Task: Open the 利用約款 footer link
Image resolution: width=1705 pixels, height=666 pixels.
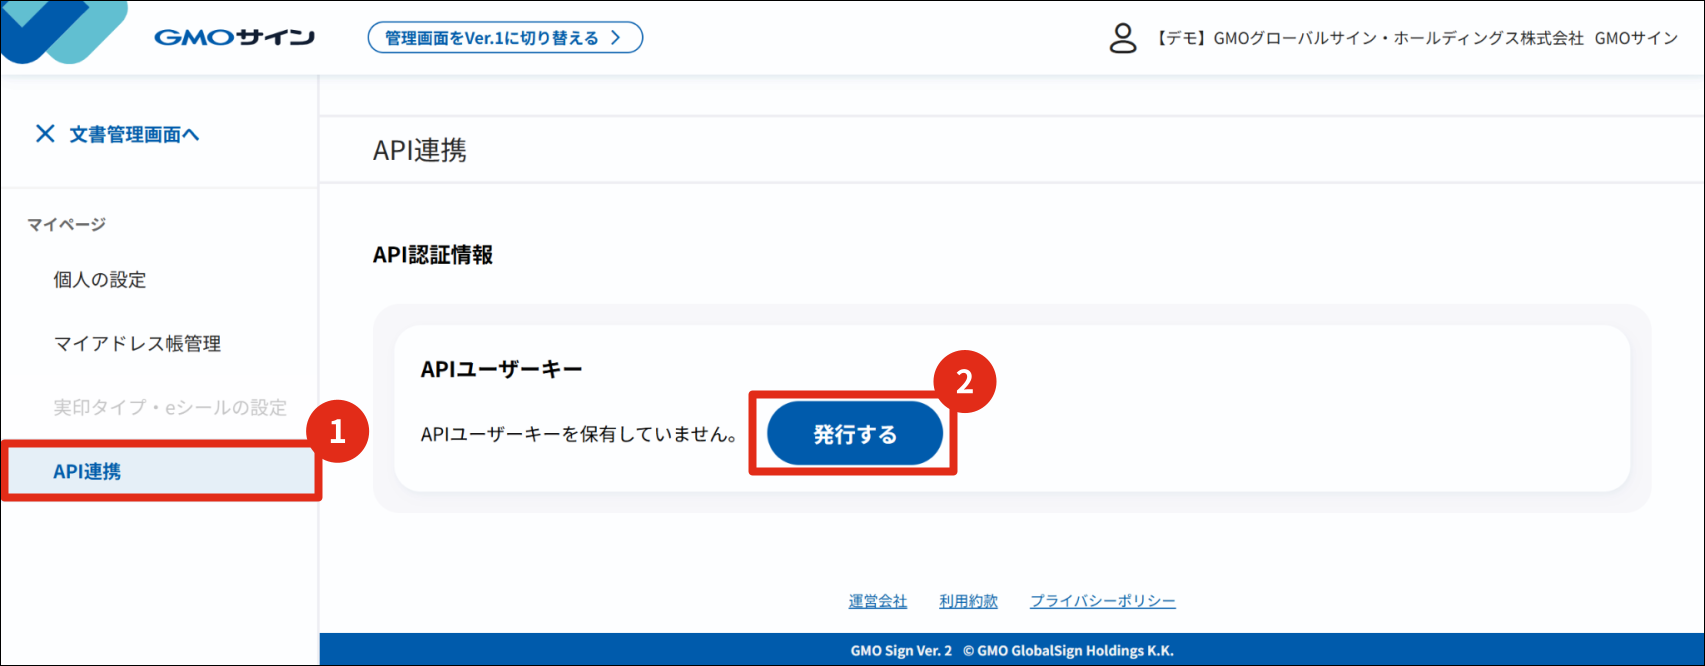Action: (968, 601)
